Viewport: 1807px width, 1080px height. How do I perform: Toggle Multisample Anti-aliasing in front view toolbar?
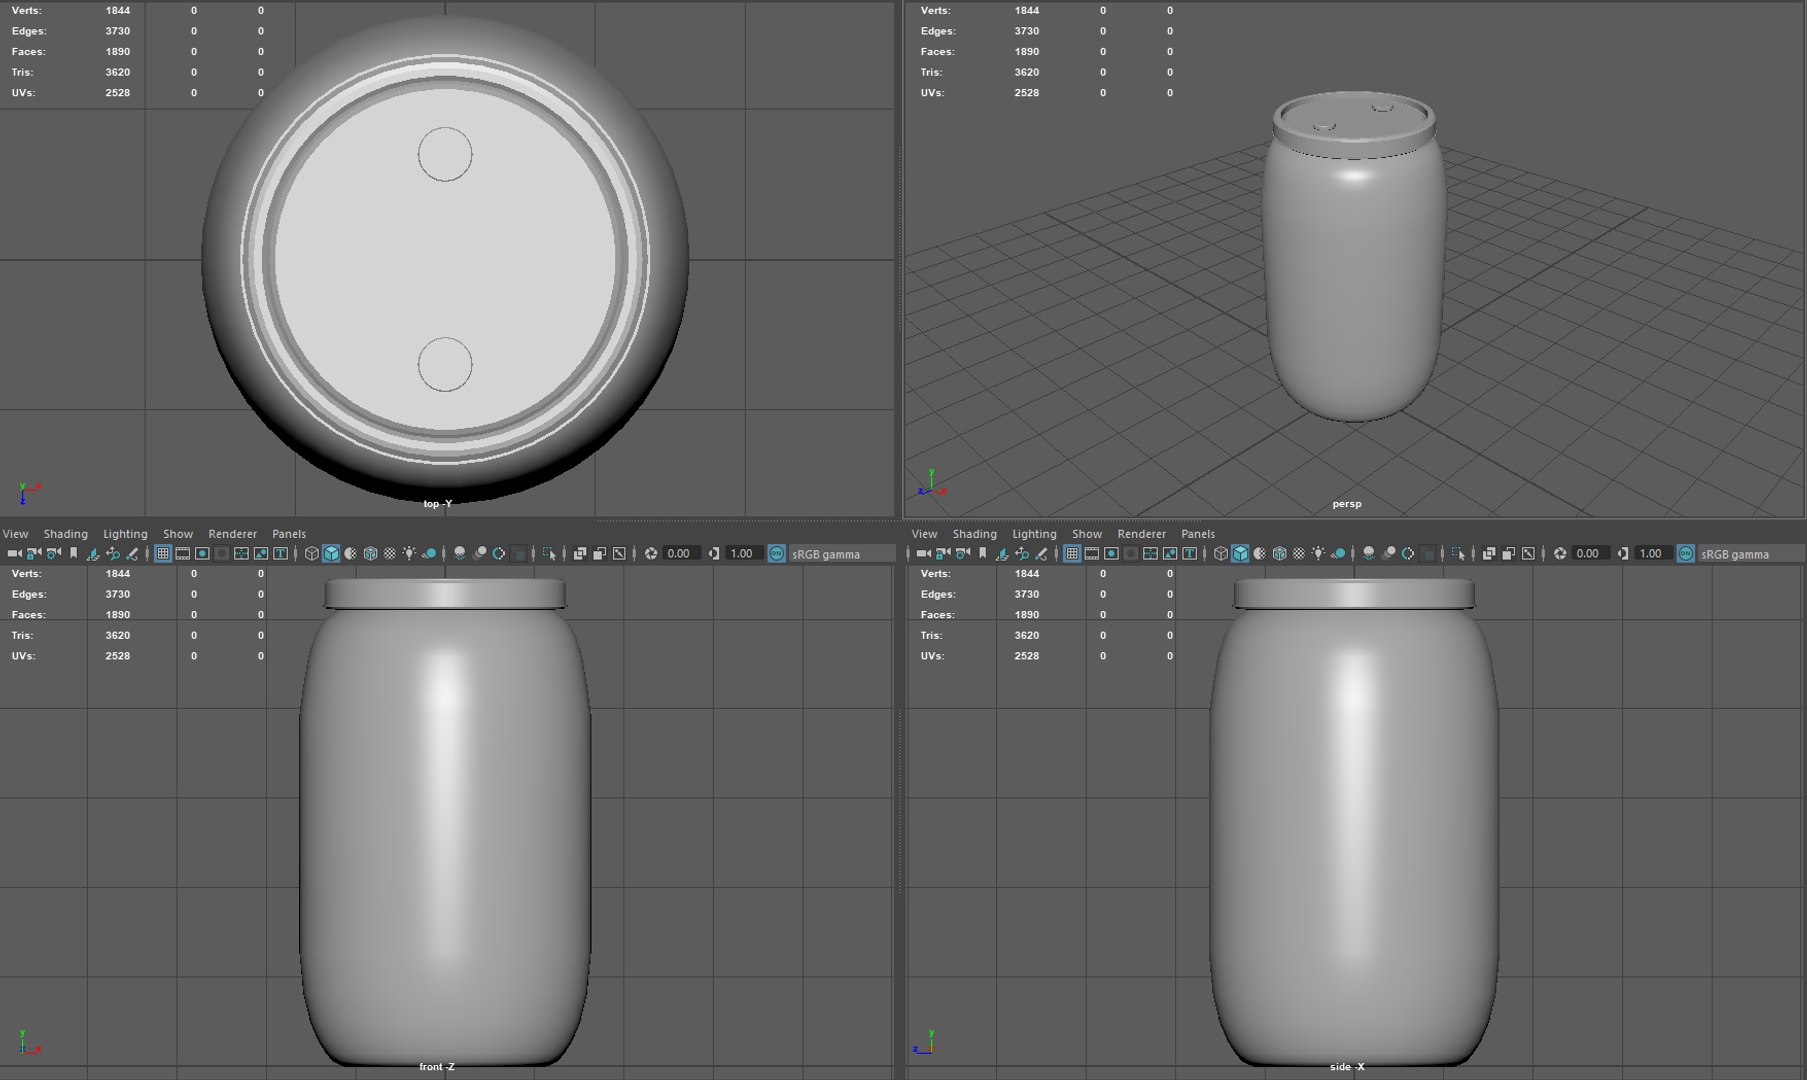(x=499, y=553)
